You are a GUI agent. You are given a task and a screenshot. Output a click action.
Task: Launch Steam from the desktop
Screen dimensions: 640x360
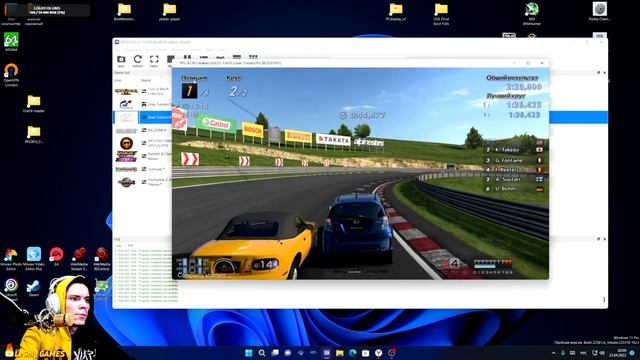tap(34, 288)
